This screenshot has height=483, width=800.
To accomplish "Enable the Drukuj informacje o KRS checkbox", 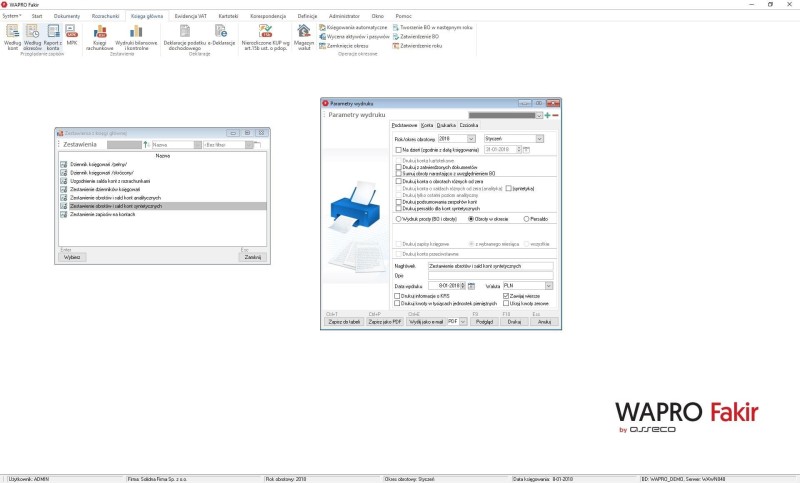I will 398,296.
